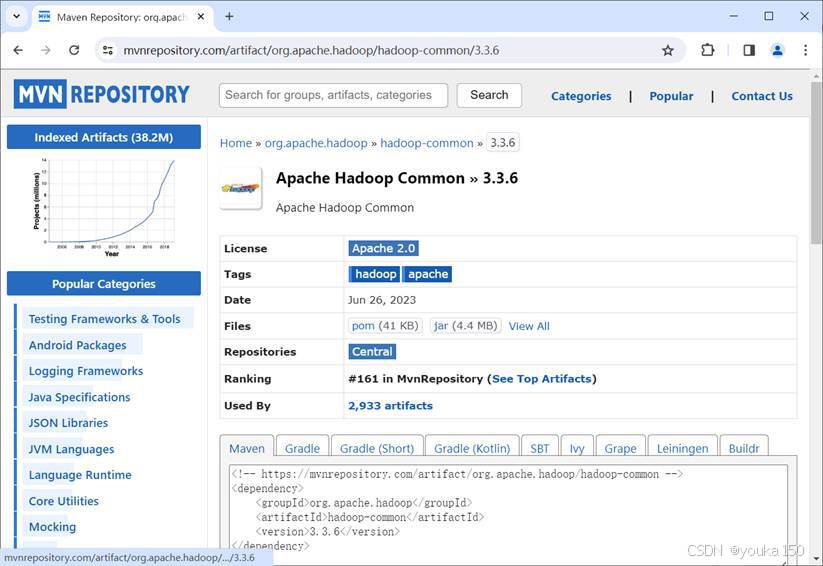Image resolution: width=823 pixels, height=566 pixels.
Task: Switch to the Ivy tab
Action: click(x=577, y=448)
